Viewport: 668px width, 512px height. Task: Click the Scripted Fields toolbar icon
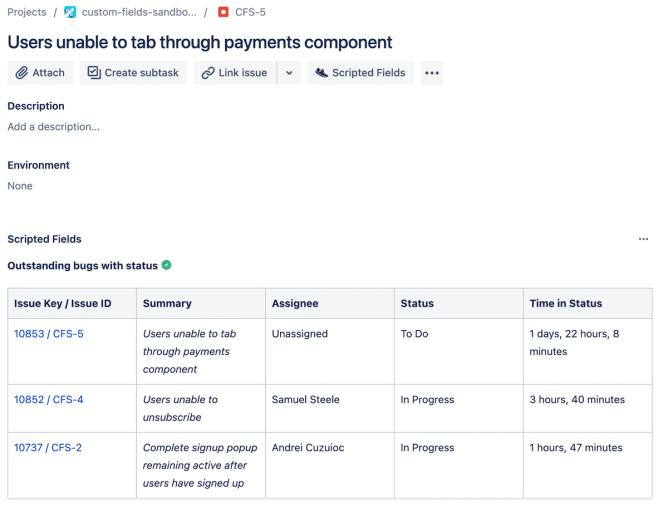pos(322,73)
